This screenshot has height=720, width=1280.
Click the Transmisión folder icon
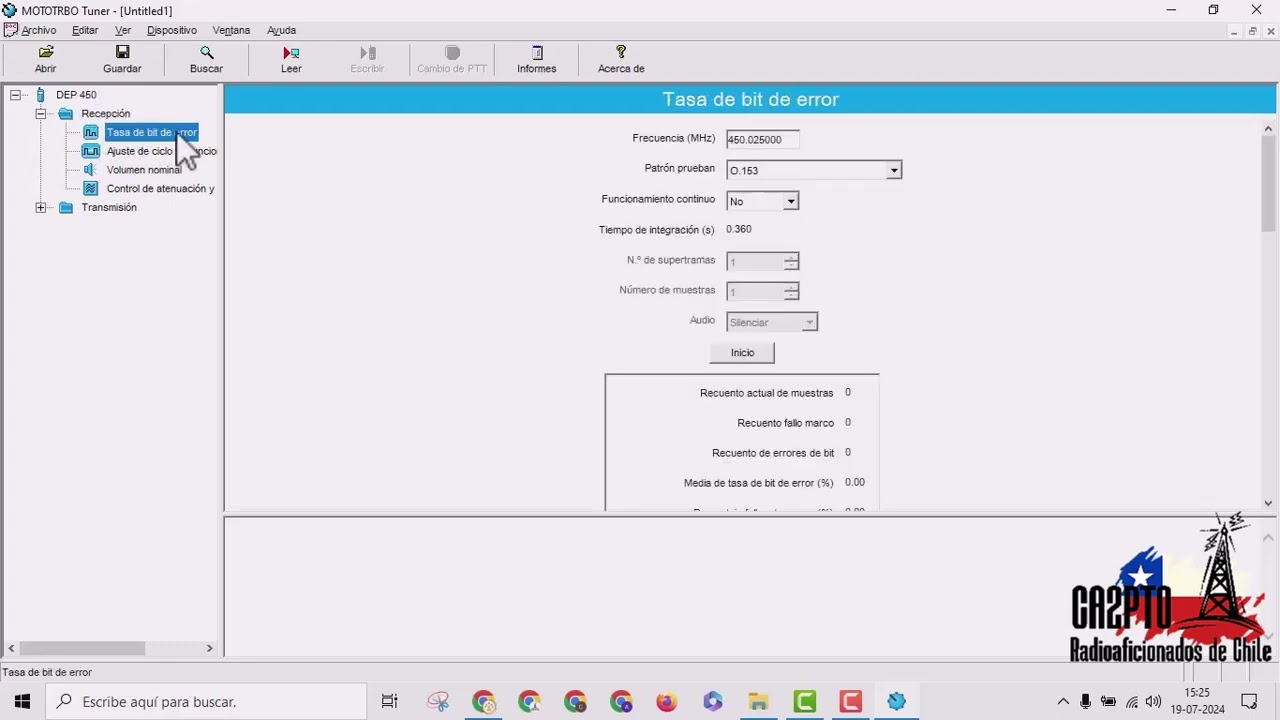pos(66,208)
